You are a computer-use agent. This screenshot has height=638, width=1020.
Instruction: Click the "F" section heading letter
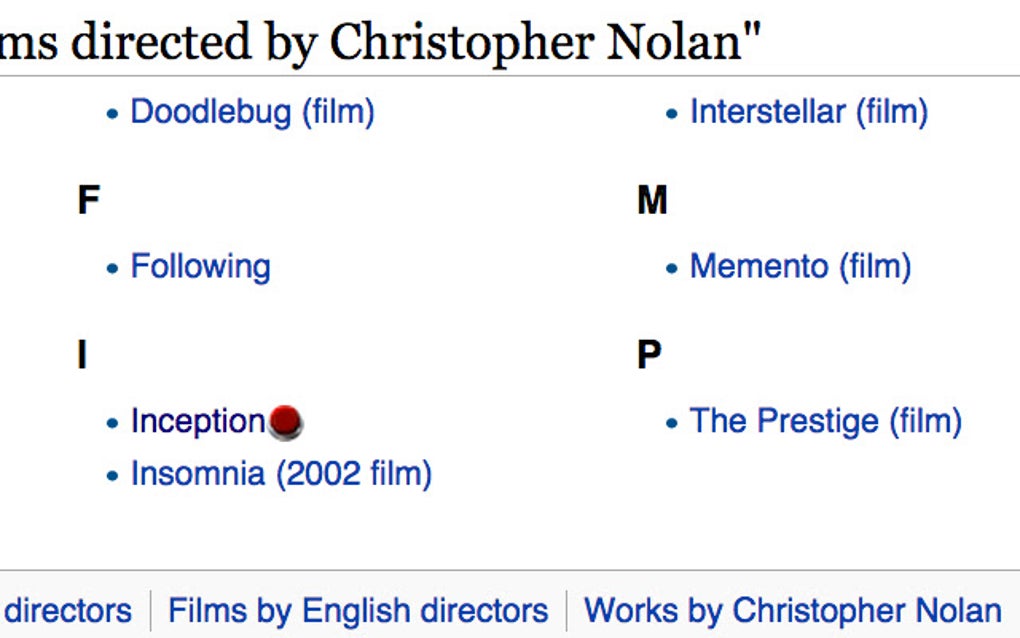coord(88,201)
